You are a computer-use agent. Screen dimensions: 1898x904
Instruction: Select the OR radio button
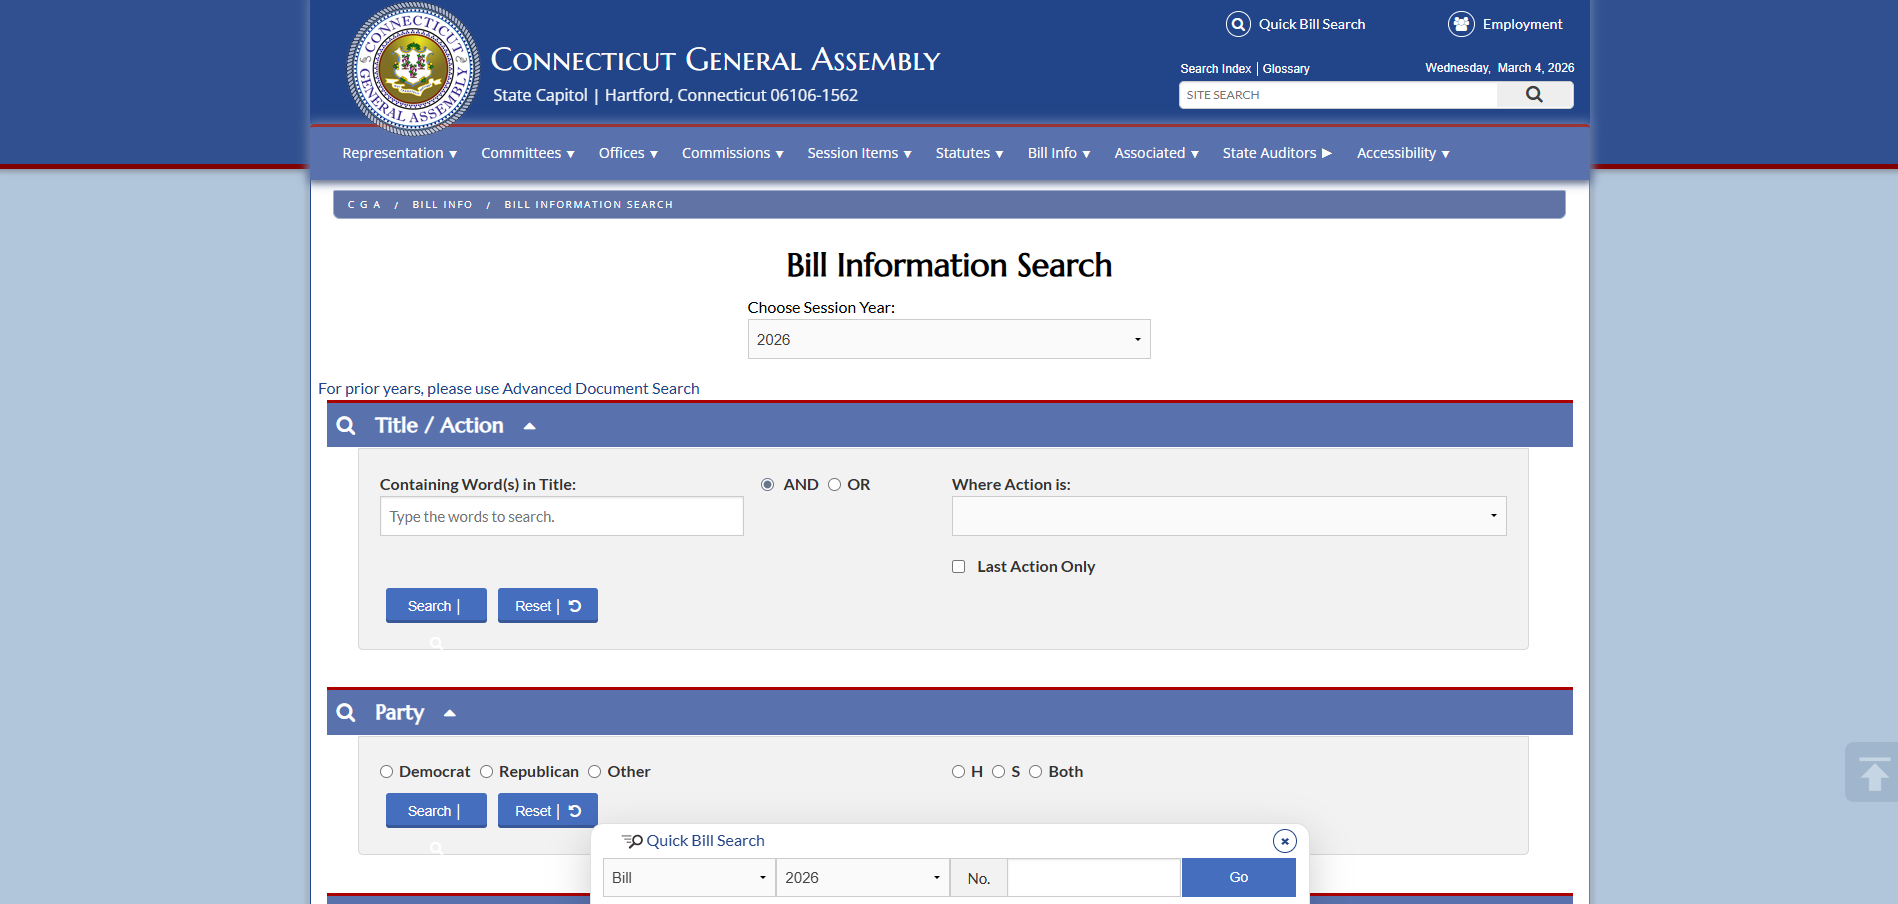pos(834,485)
